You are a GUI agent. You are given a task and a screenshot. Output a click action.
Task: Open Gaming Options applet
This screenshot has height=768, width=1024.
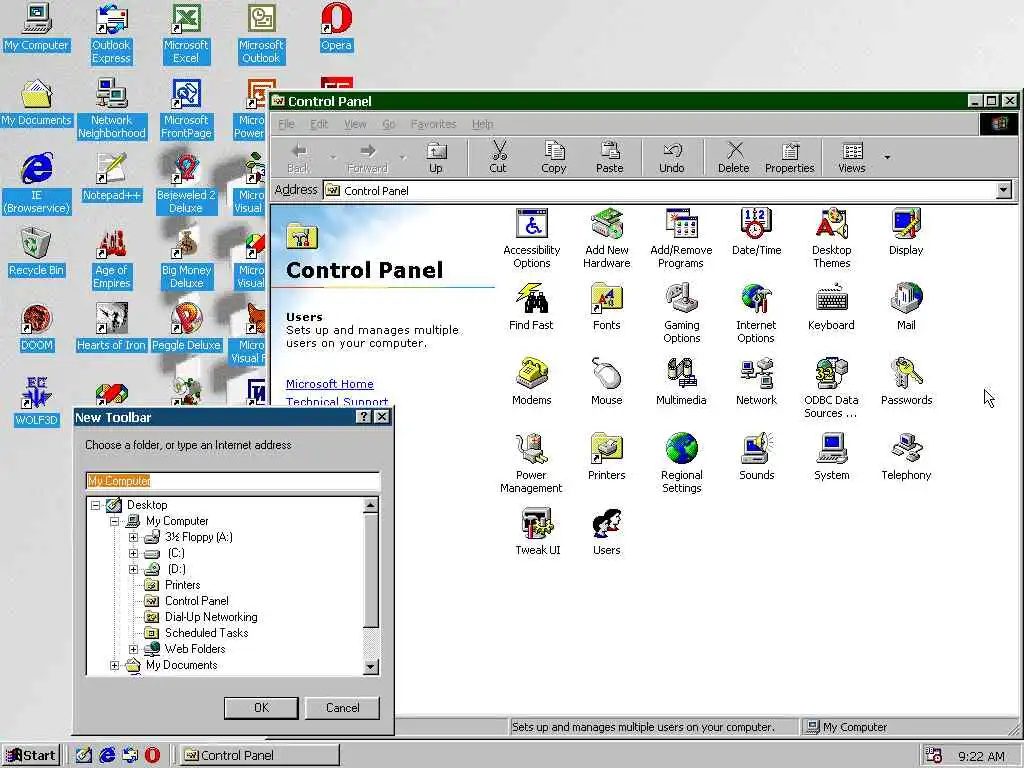point(681,313)
